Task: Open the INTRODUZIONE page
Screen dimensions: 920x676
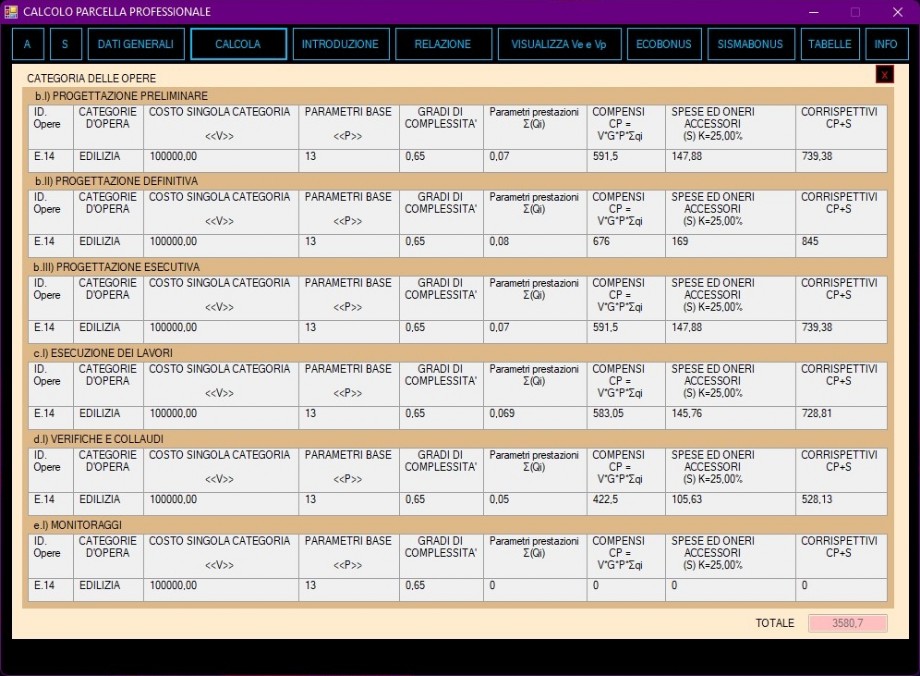Action: click(341, 44)
